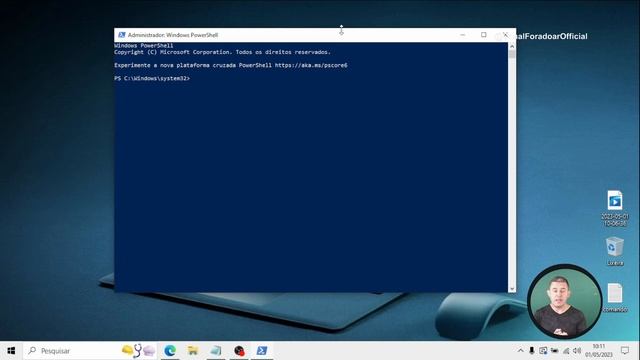This screenshot has height=360, width=640.
Task: Select the comando file on the desktop
Action: pos(615,298)
